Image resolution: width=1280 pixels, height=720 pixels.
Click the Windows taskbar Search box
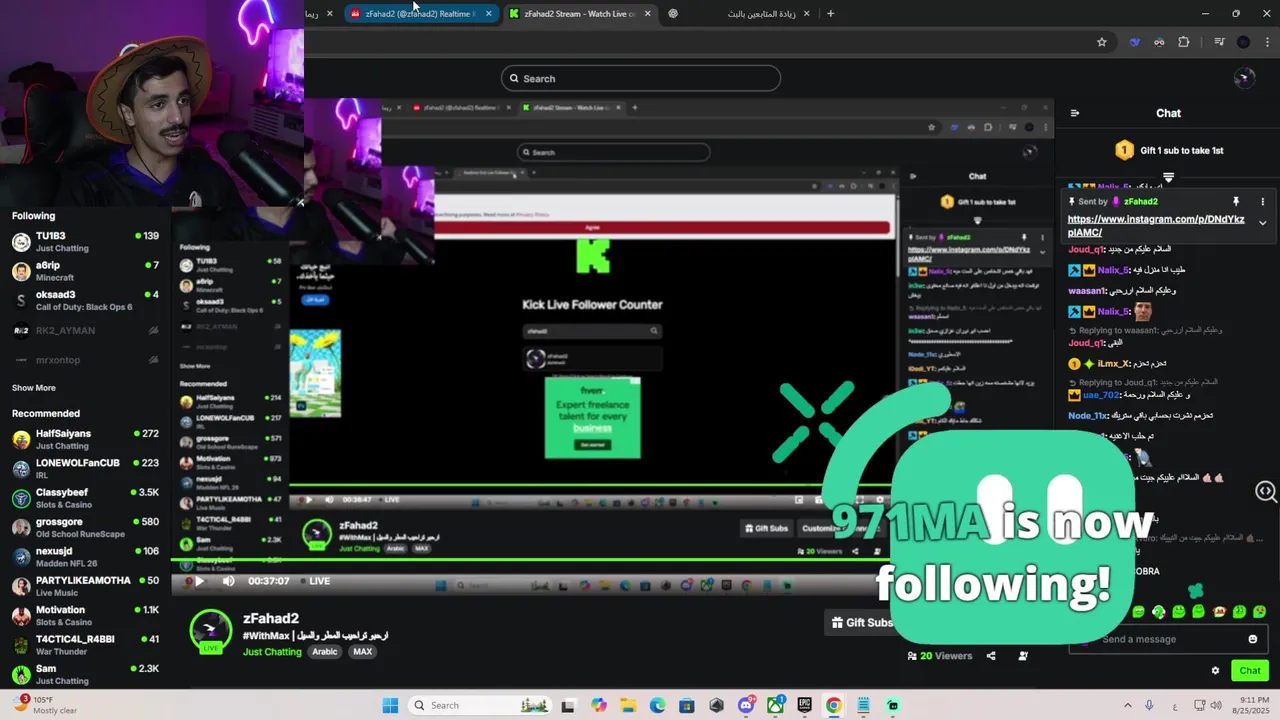pos(481,705)
